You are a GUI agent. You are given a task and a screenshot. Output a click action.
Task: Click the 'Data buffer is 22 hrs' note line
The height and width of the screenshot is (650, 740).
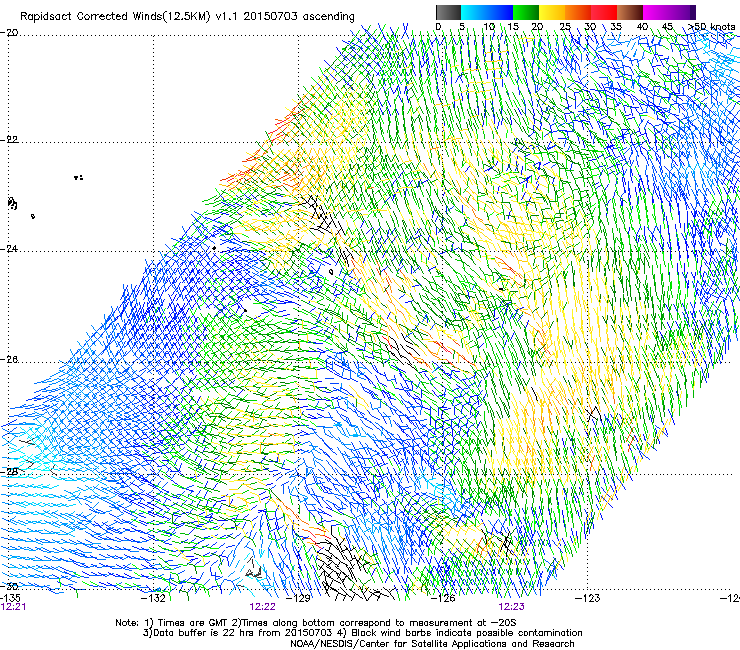click(x=362, y=633)
